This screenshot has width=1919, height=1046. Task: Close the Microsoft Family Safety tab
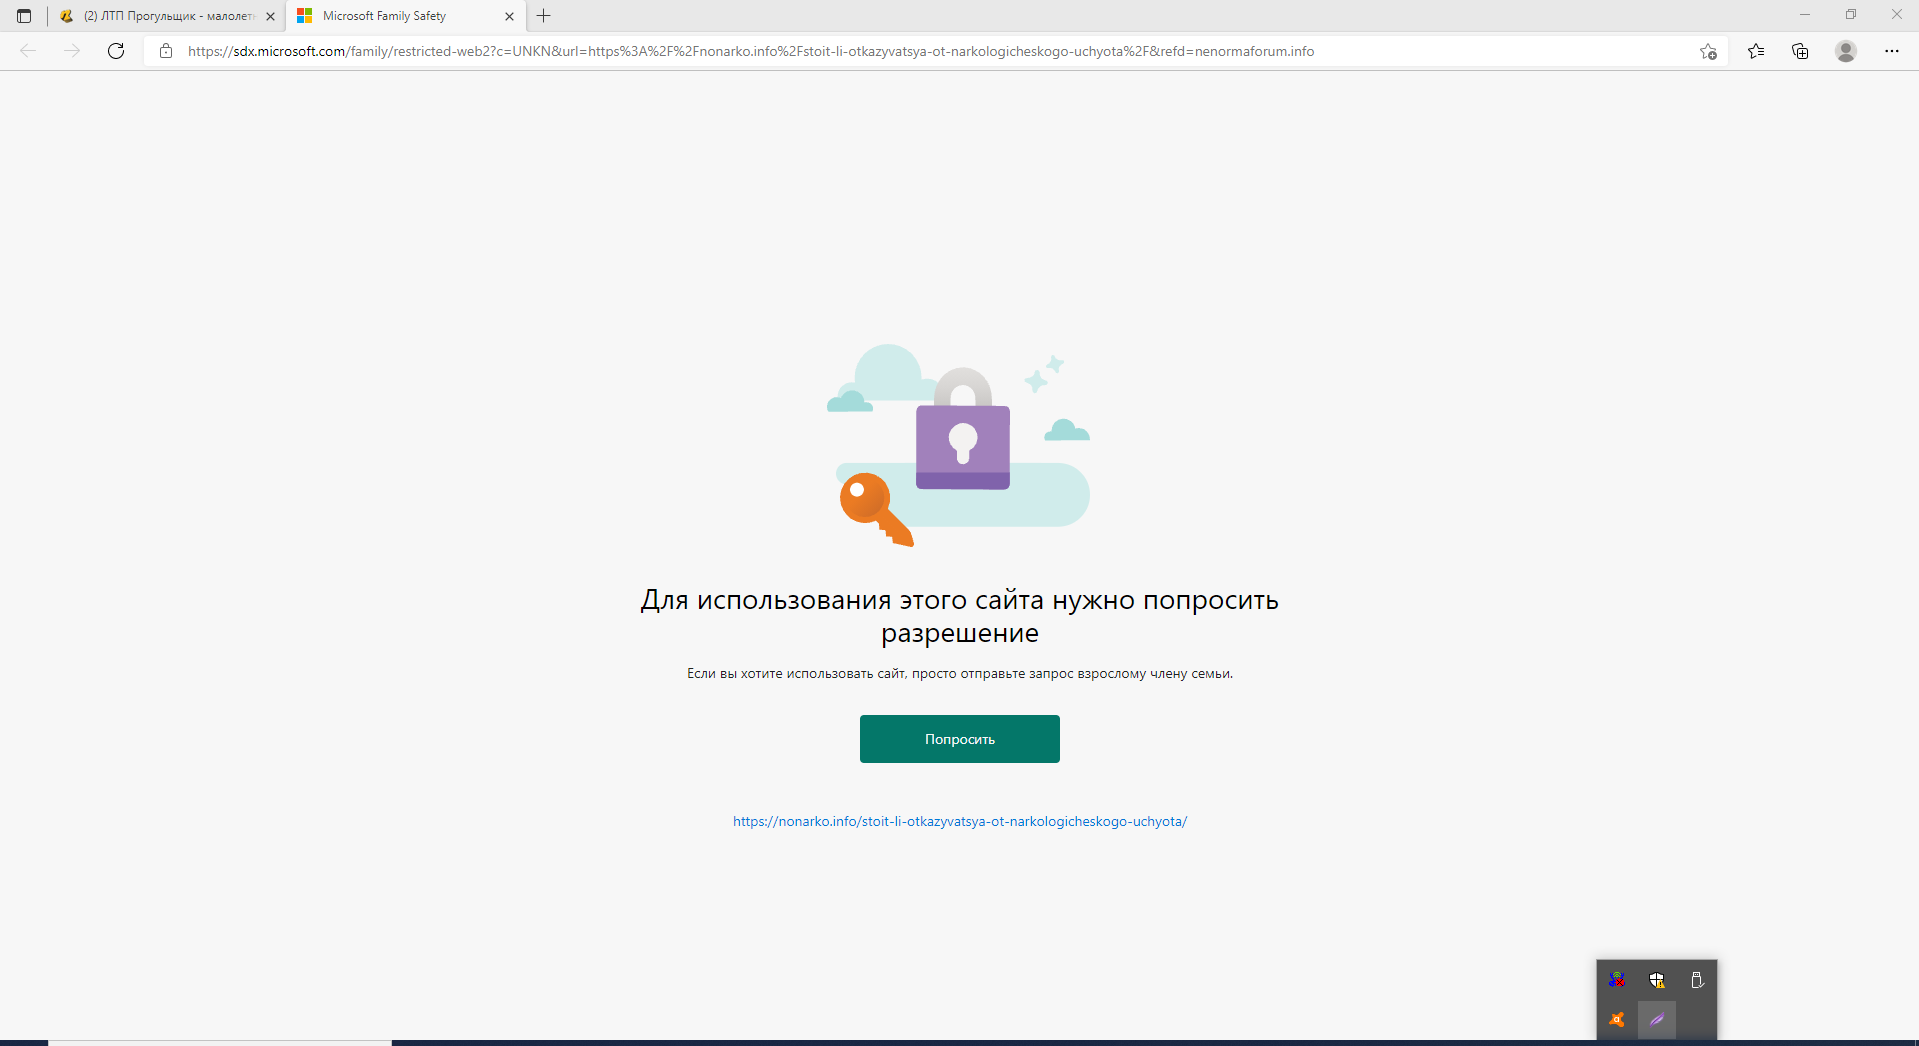(x=509, y=16)
